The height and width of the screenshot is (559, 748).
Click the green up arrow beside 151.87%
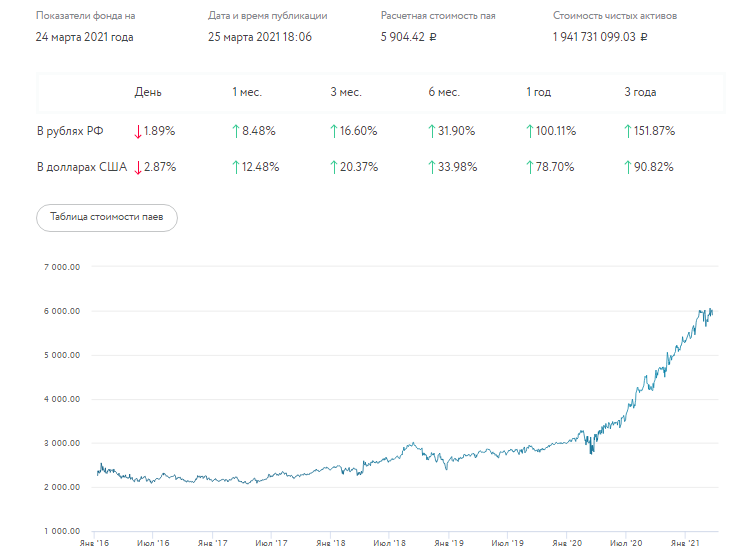pyautogui.click(x=628, y=131)
